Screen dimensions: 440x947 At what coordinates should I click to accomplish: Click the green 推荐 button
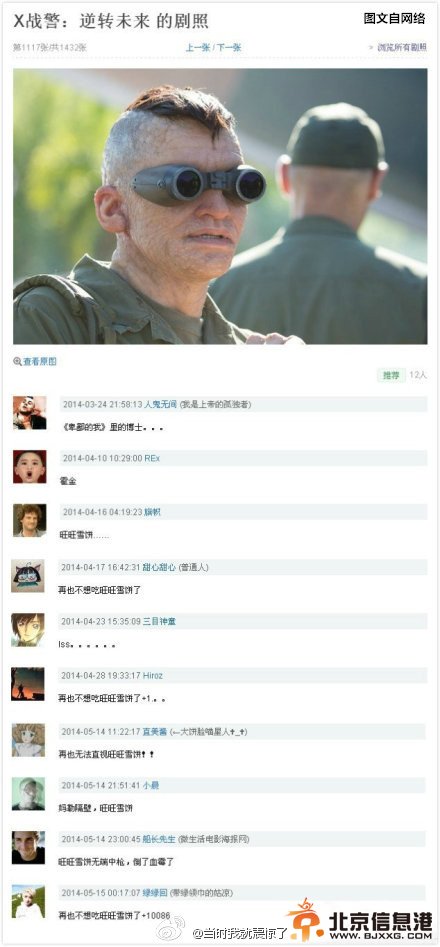pos(391,375)
